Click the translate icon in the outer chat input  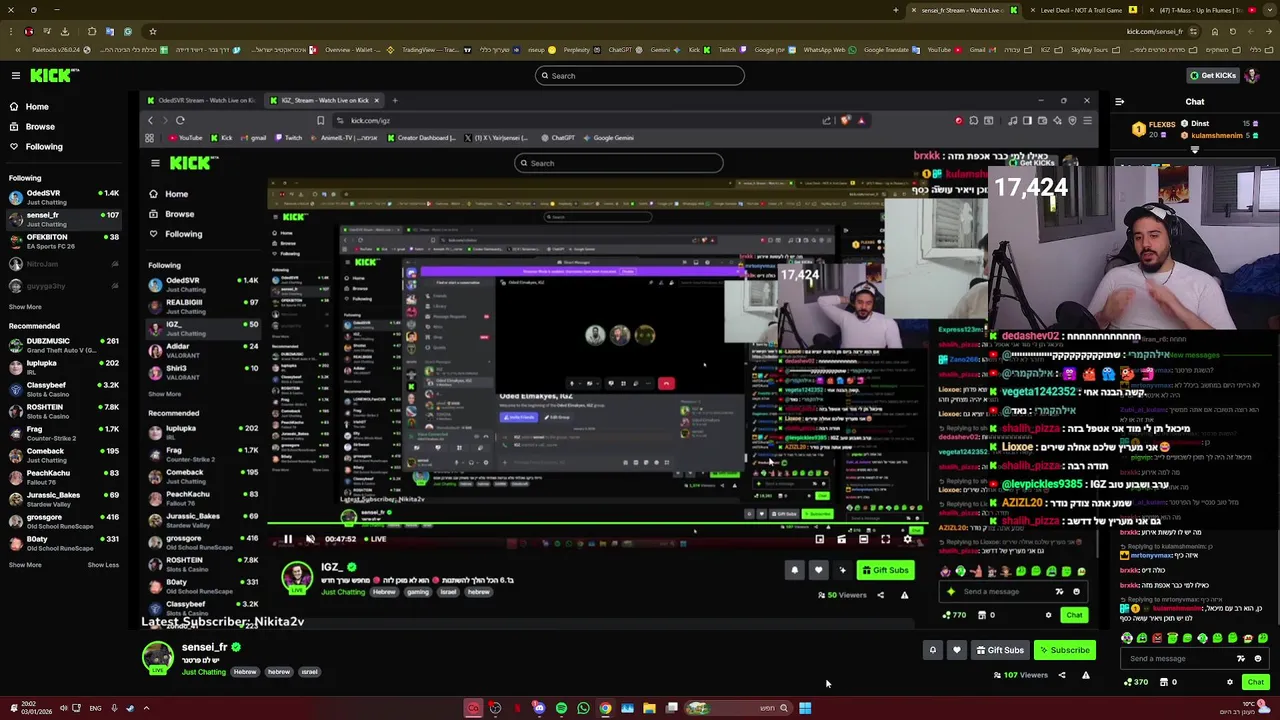pyautogui.click(x=1241, y=658)
